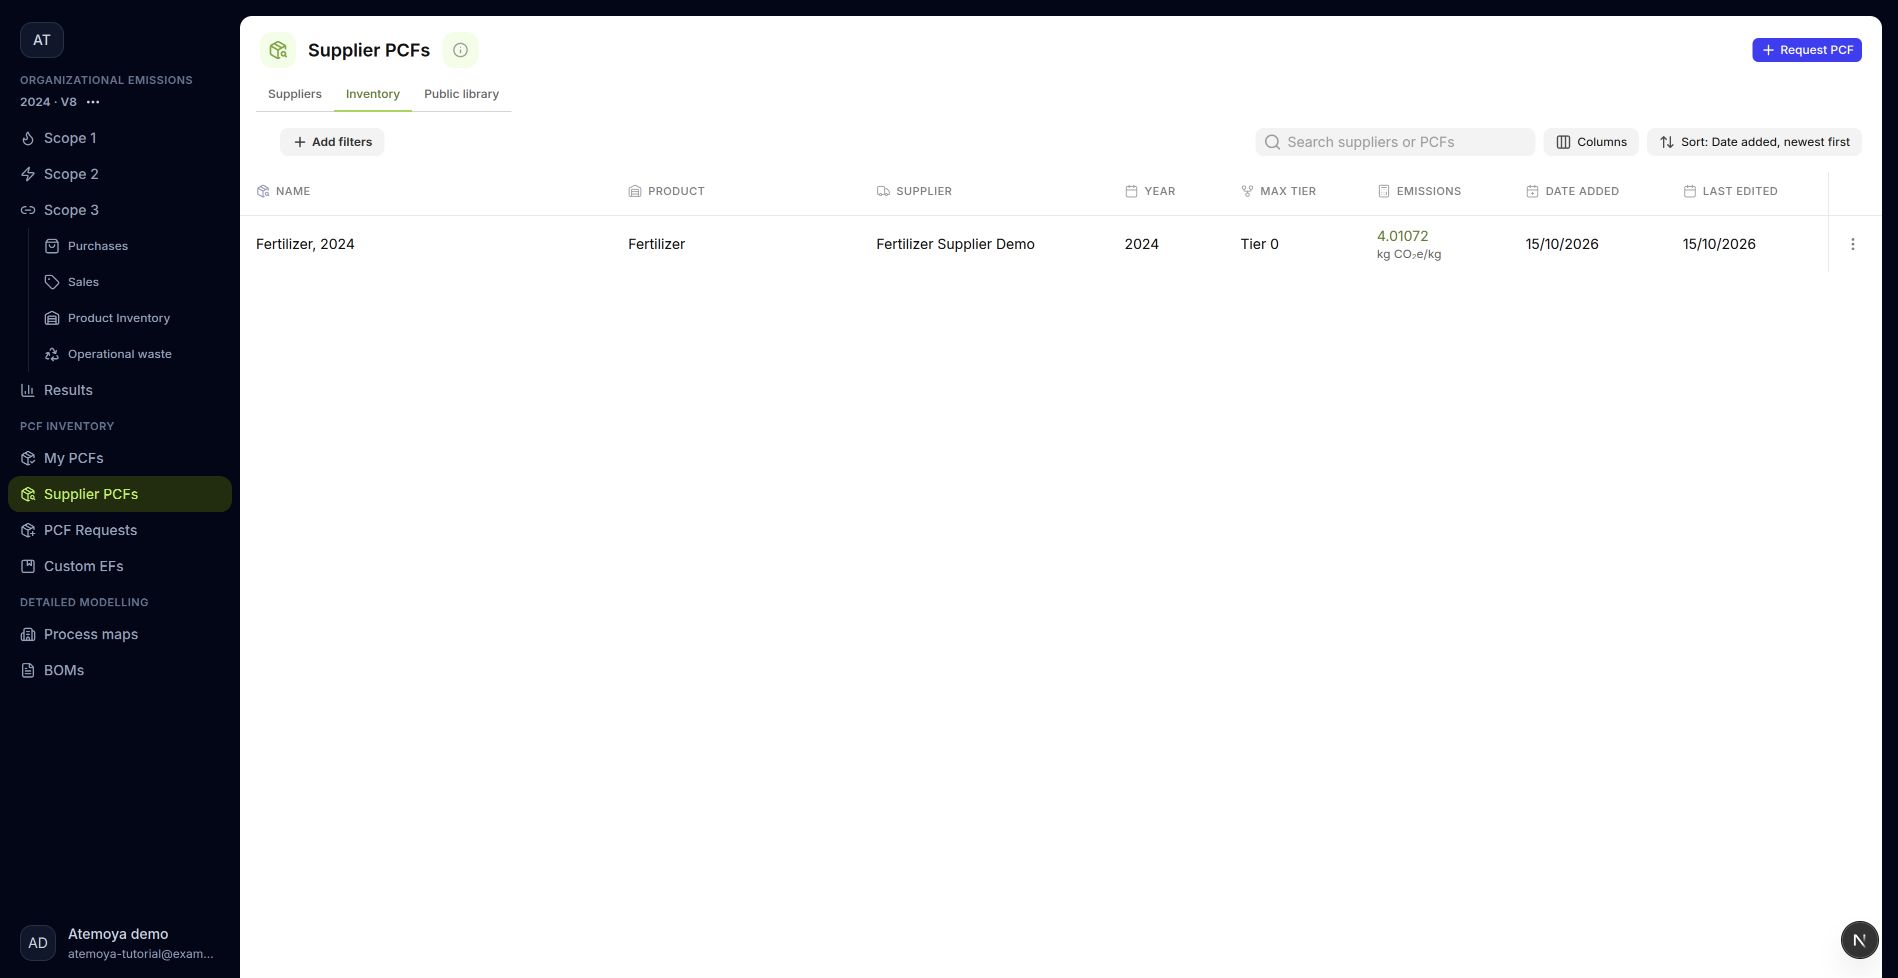This screenshot has width=1898, height=978.
Task: Open the Results page
Action: coord(120,390)
